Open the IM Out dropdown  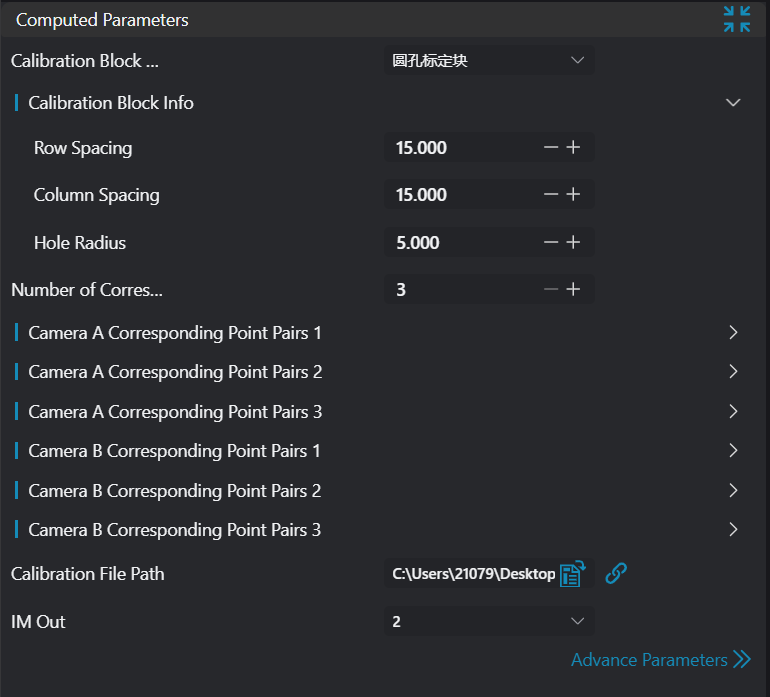tap(489, 622)
